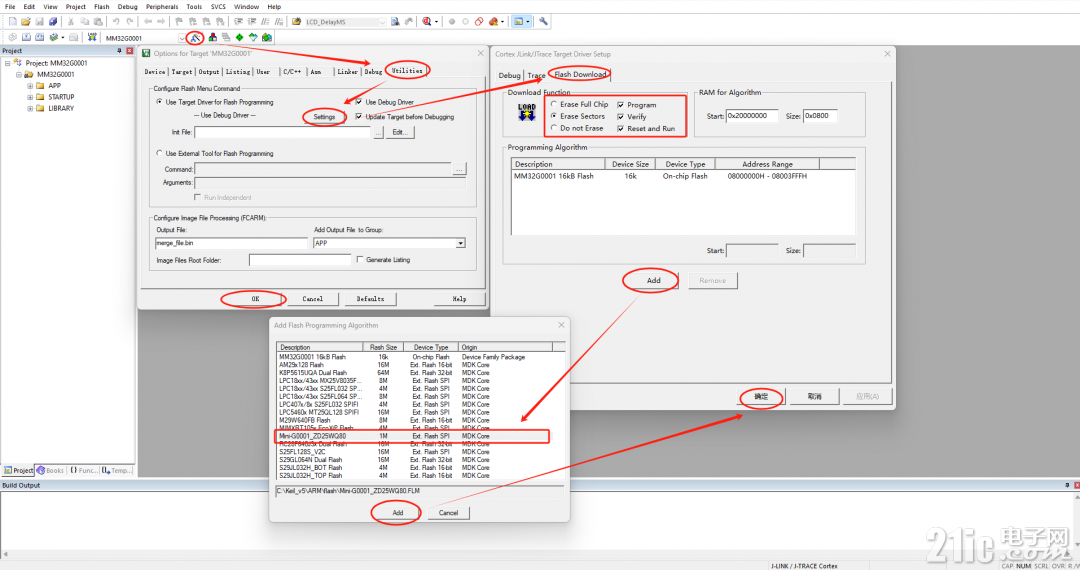This screenshot has width=1080, height=570.
Task: Click the Download to flash (LOAD) icon
Action: 92,37
